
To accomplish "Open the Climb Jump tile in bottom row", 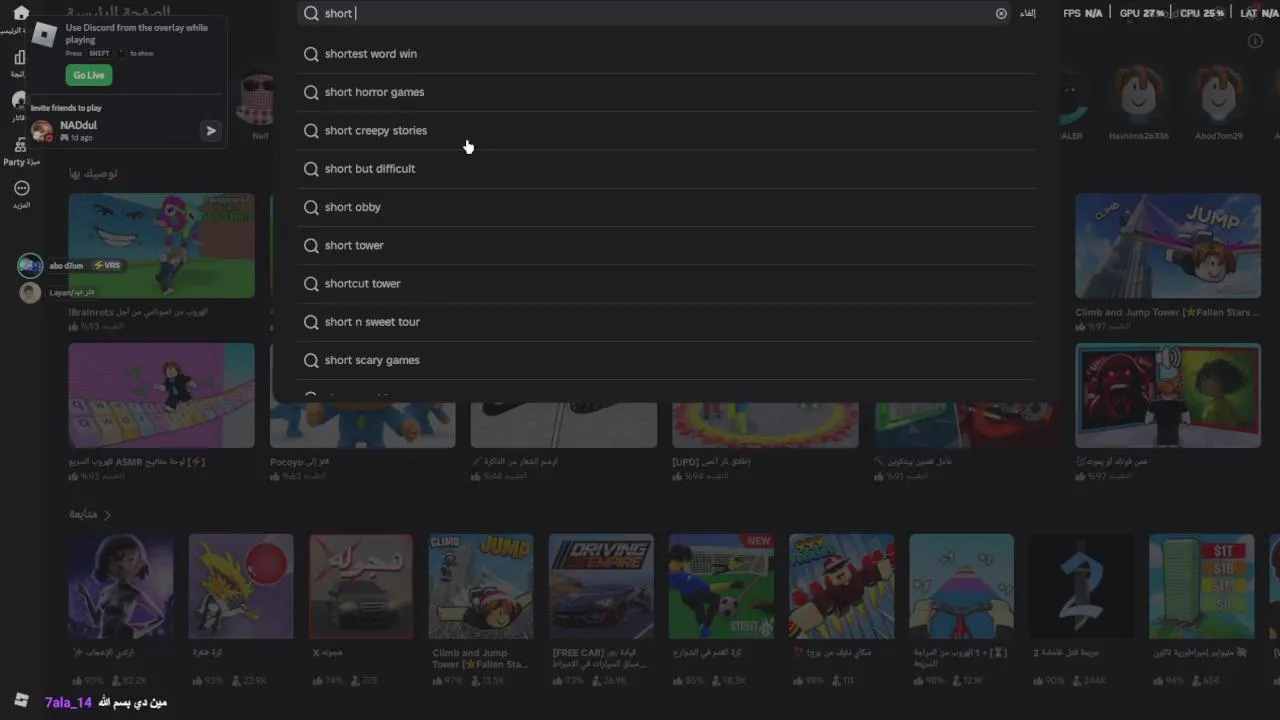I will [x=481, y=586].
